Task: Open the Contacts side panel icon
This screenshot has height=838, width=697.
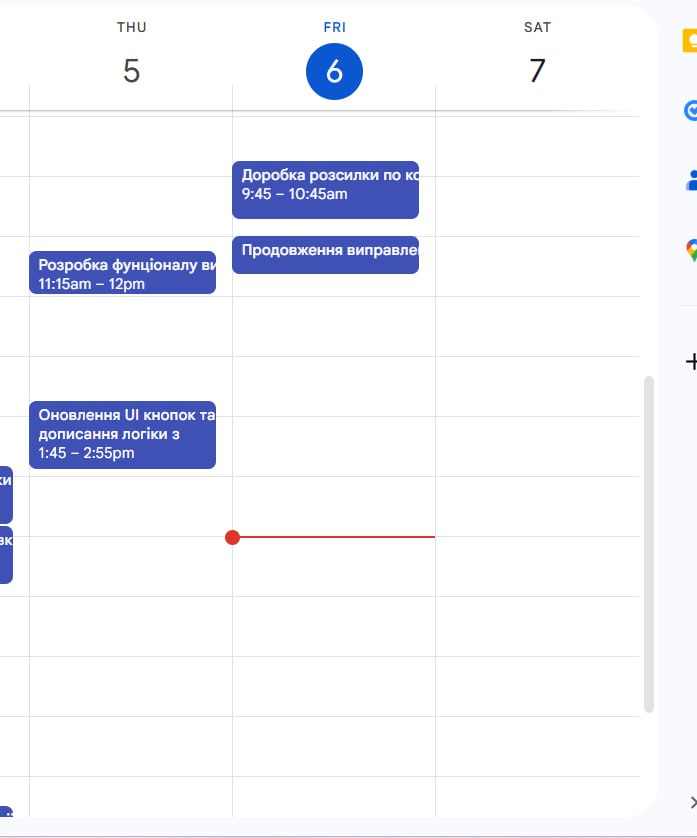Action: tap(690, 180)
